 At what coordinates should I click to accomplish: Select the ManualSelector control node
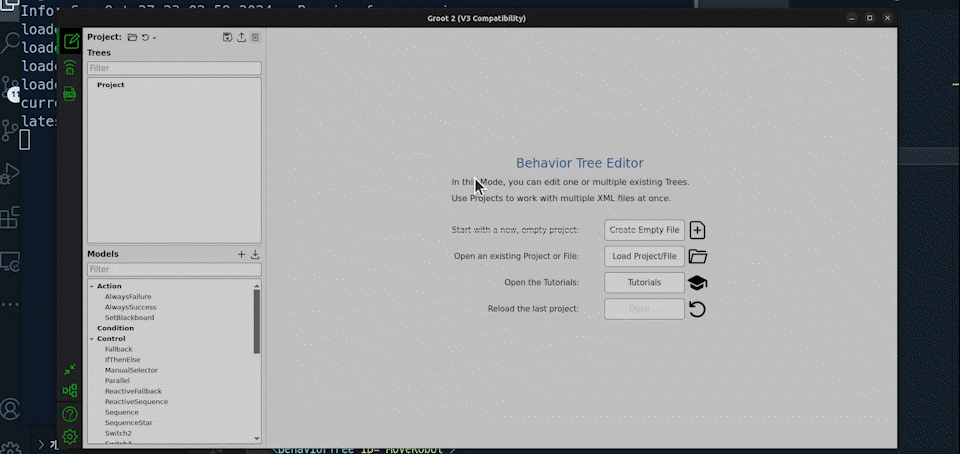coord(131,370)
